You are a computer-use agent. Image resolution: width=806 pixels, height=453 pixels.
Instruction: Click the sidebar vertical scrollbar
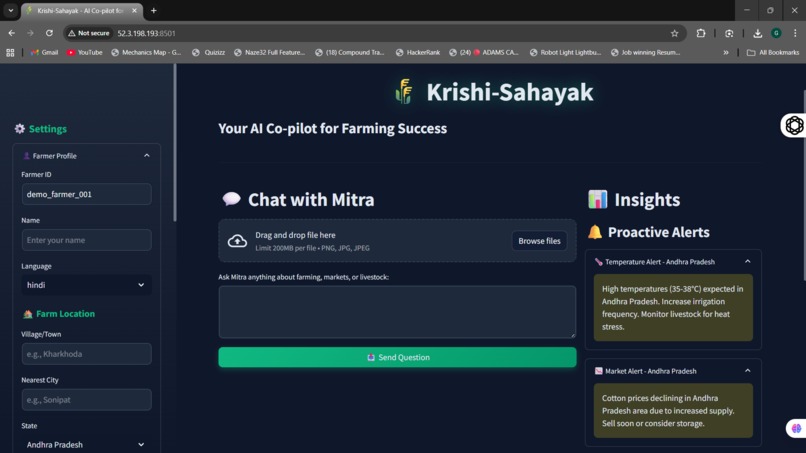(x=175, y=144)
